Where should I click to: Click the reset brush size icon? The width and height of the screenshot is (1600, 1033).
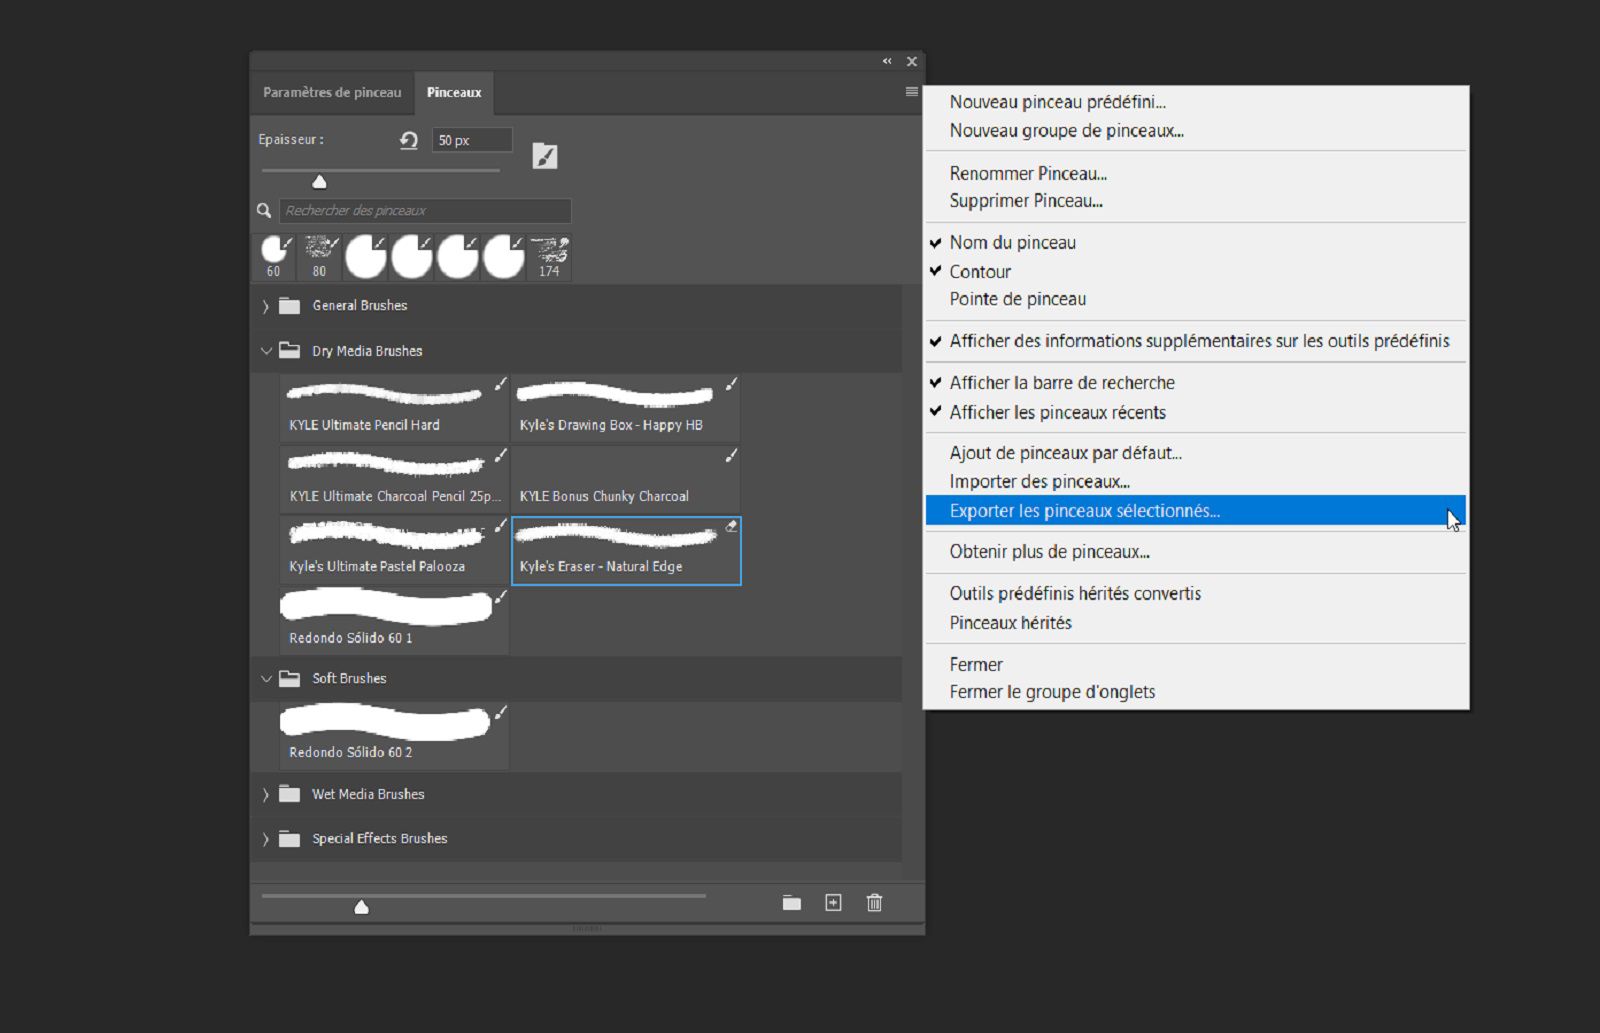click(x=408, y=140)
